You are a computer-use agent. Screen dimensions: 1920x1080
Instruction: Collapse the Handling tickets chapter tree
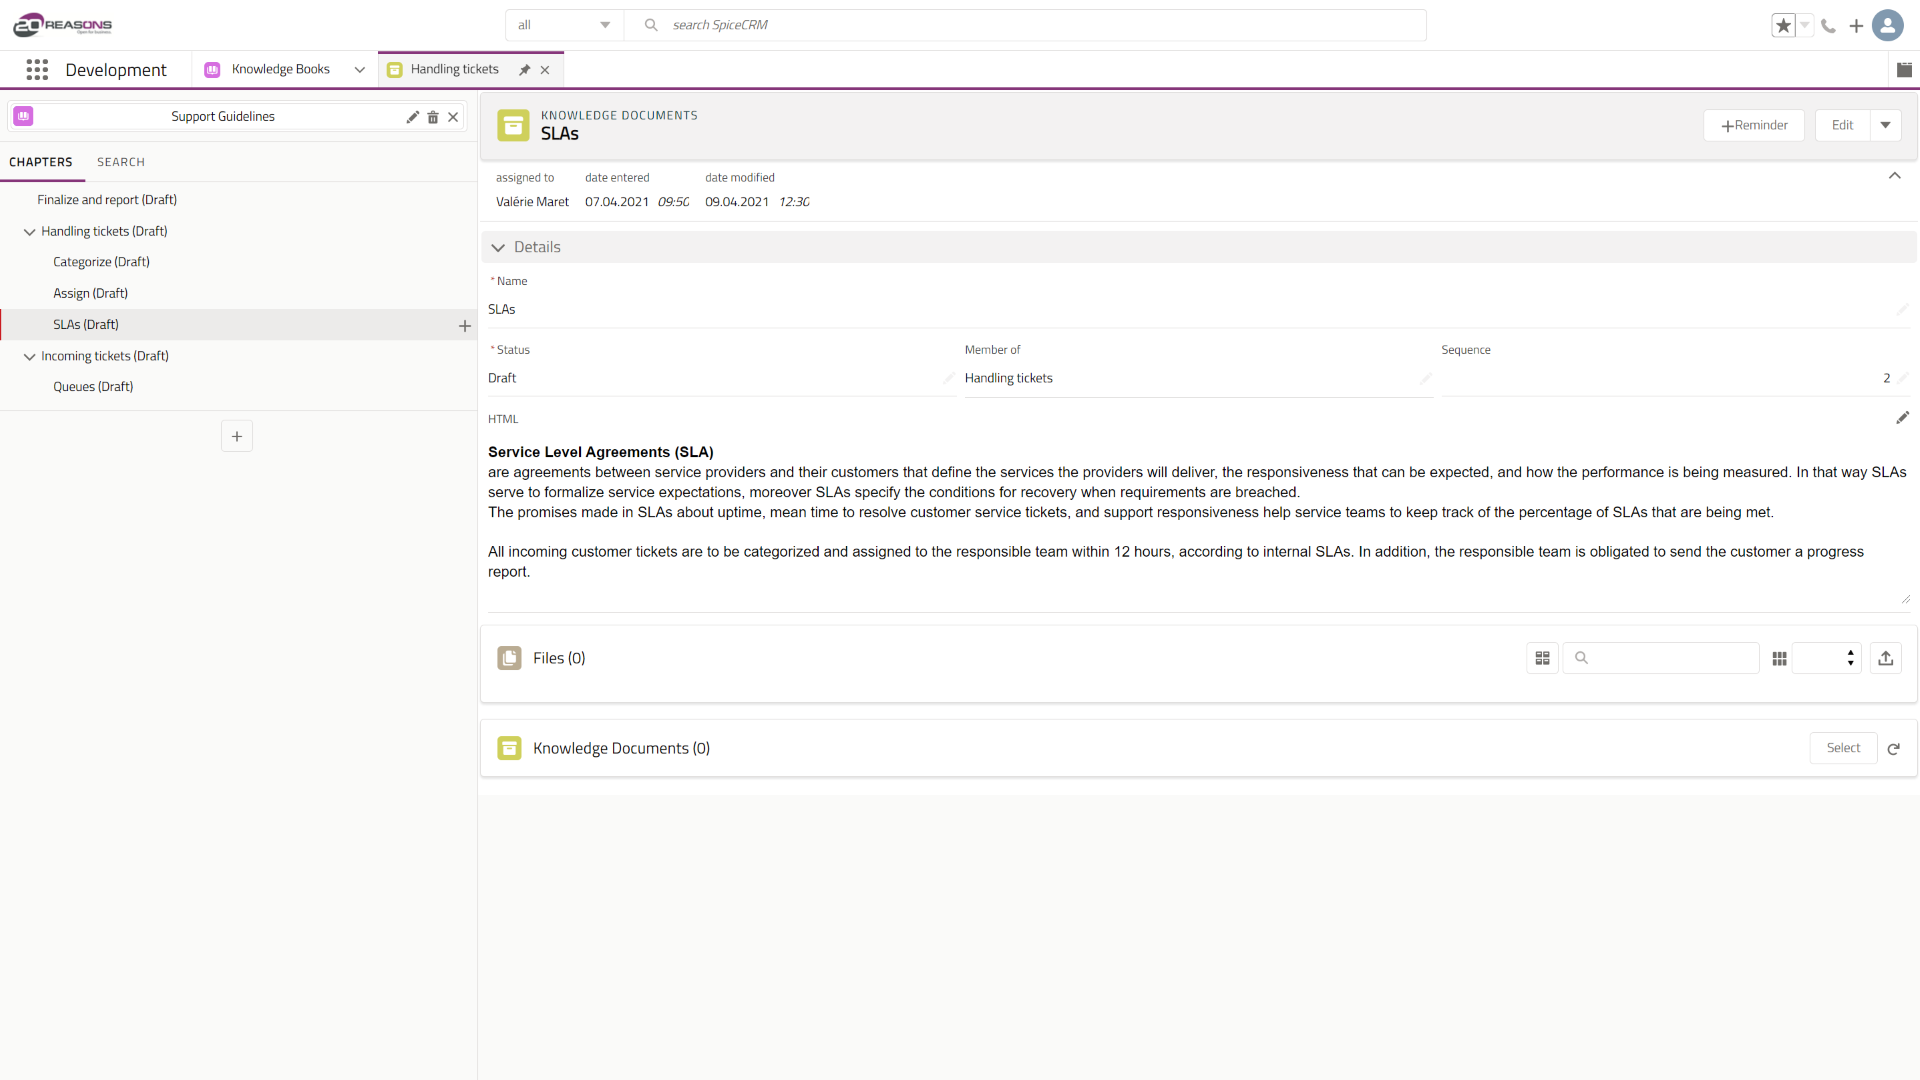(x=29, y=232)
